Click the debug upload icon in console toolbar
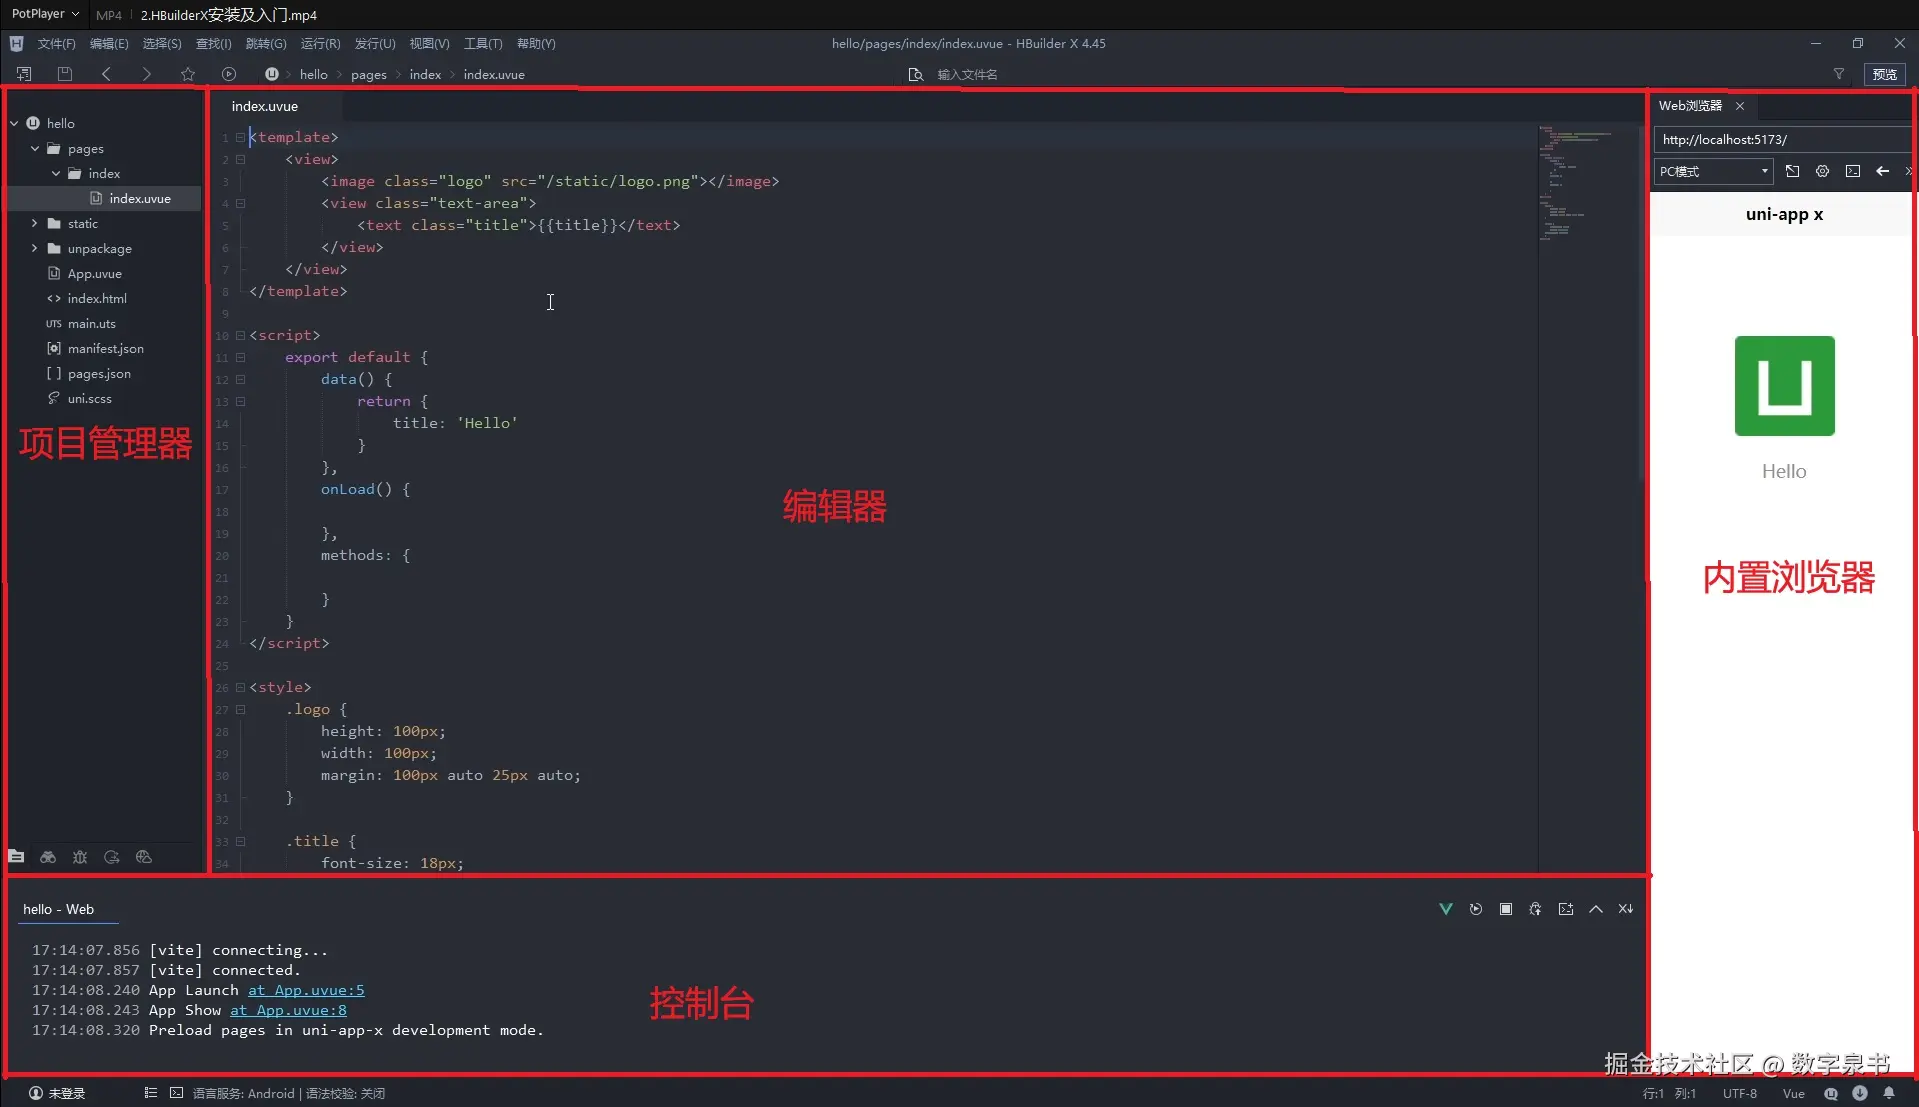 click(1536, 909)
